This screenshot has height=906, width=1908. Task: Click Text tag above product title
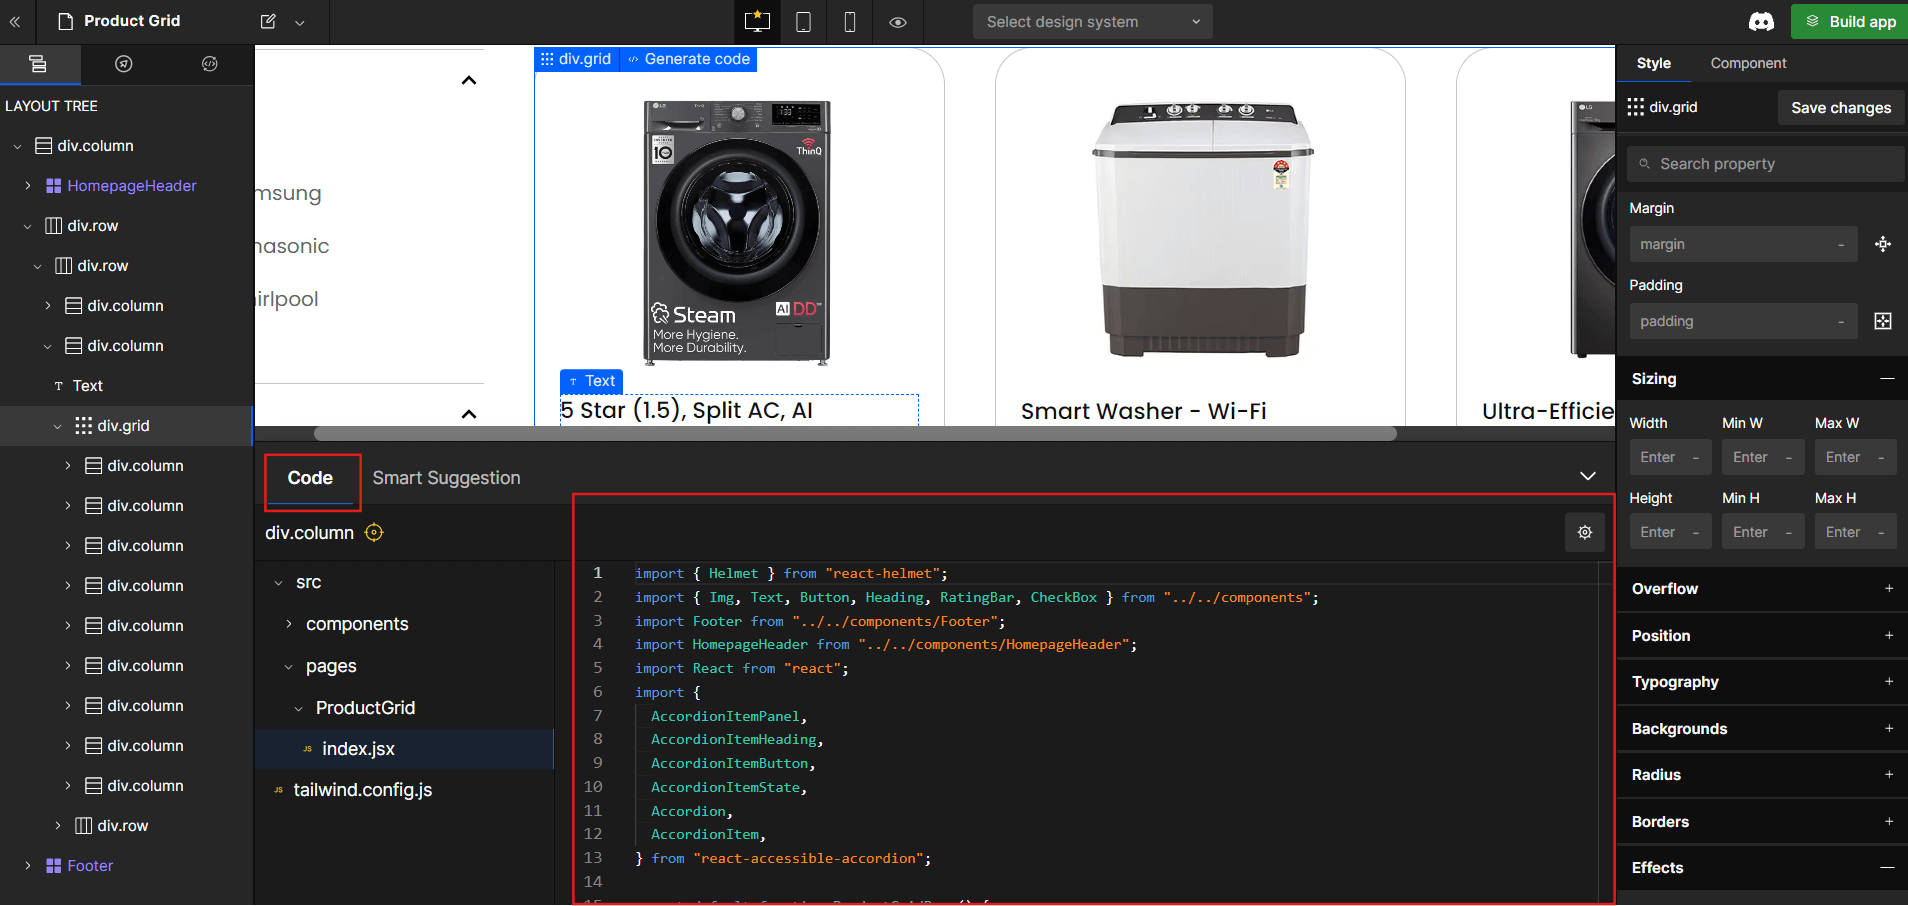point(591,381)
